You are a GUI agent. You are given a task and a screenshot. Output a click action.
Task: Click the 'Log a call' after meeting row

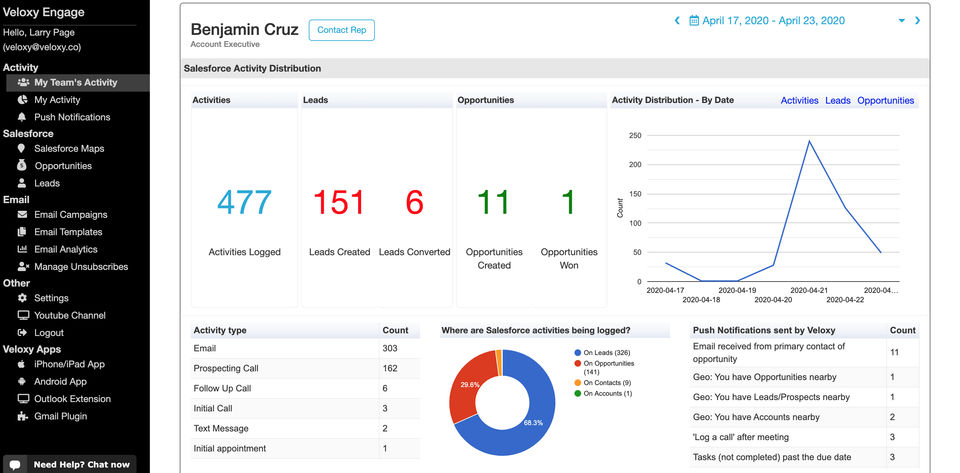coord(804,437)
